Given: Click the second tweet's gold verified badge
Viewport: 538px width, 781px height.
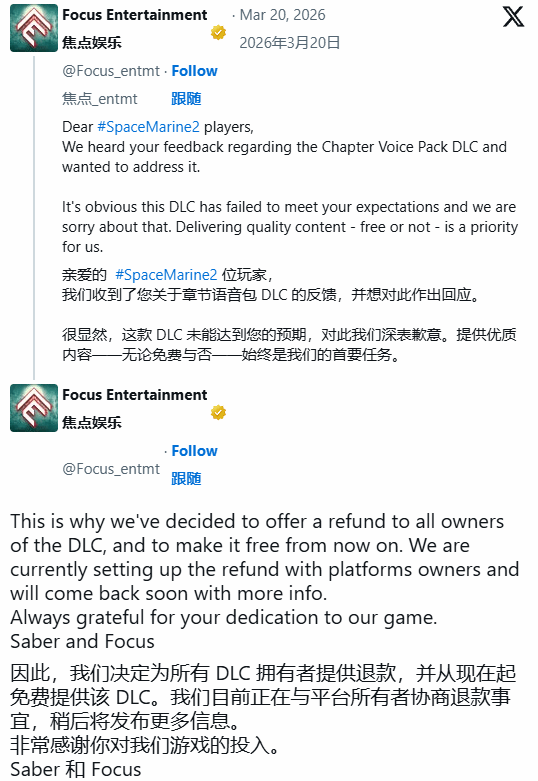Looking at the screenshot, I should pyautogui.click(x=218, y=412).
